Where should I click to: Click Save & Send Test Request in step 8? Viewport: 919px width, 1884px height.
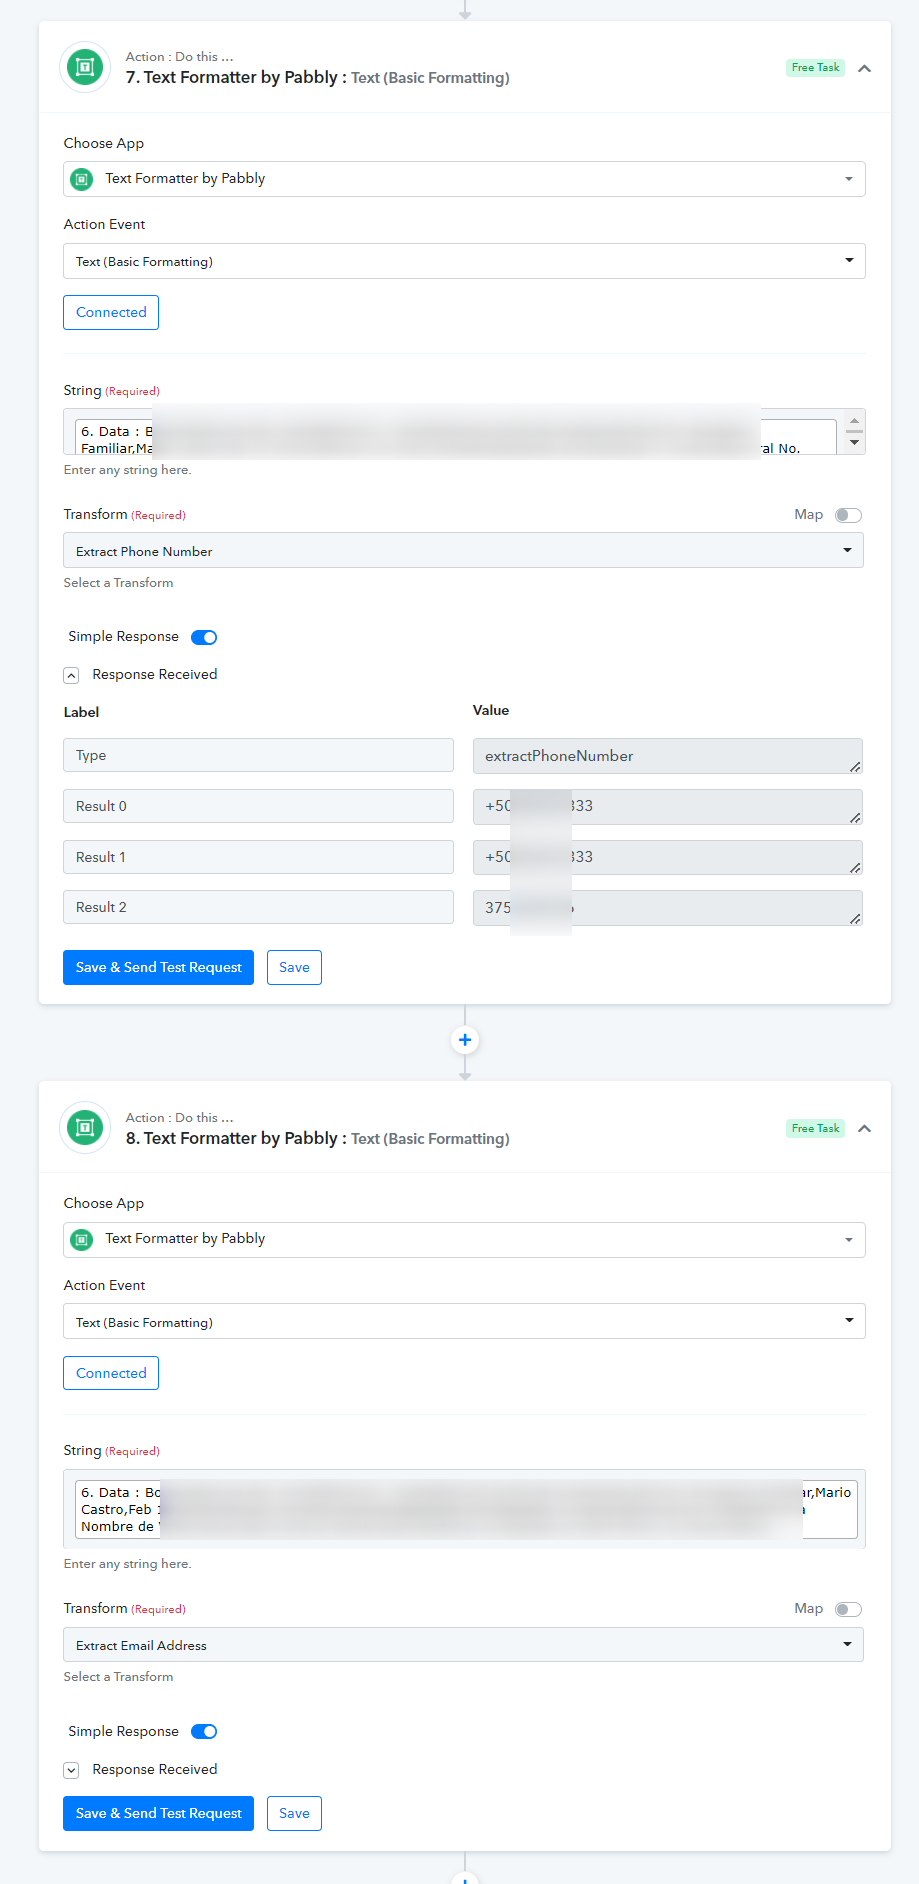pos(158,1813)
